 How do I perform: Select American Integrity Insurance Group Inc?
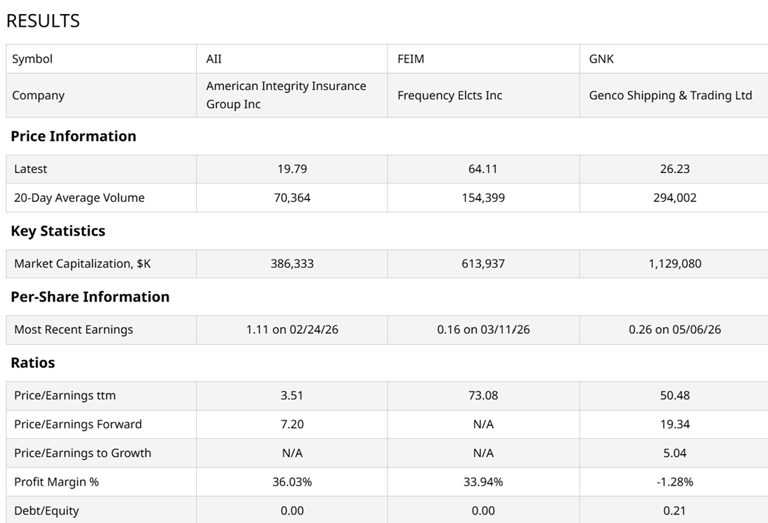click(x=286, y=95)
